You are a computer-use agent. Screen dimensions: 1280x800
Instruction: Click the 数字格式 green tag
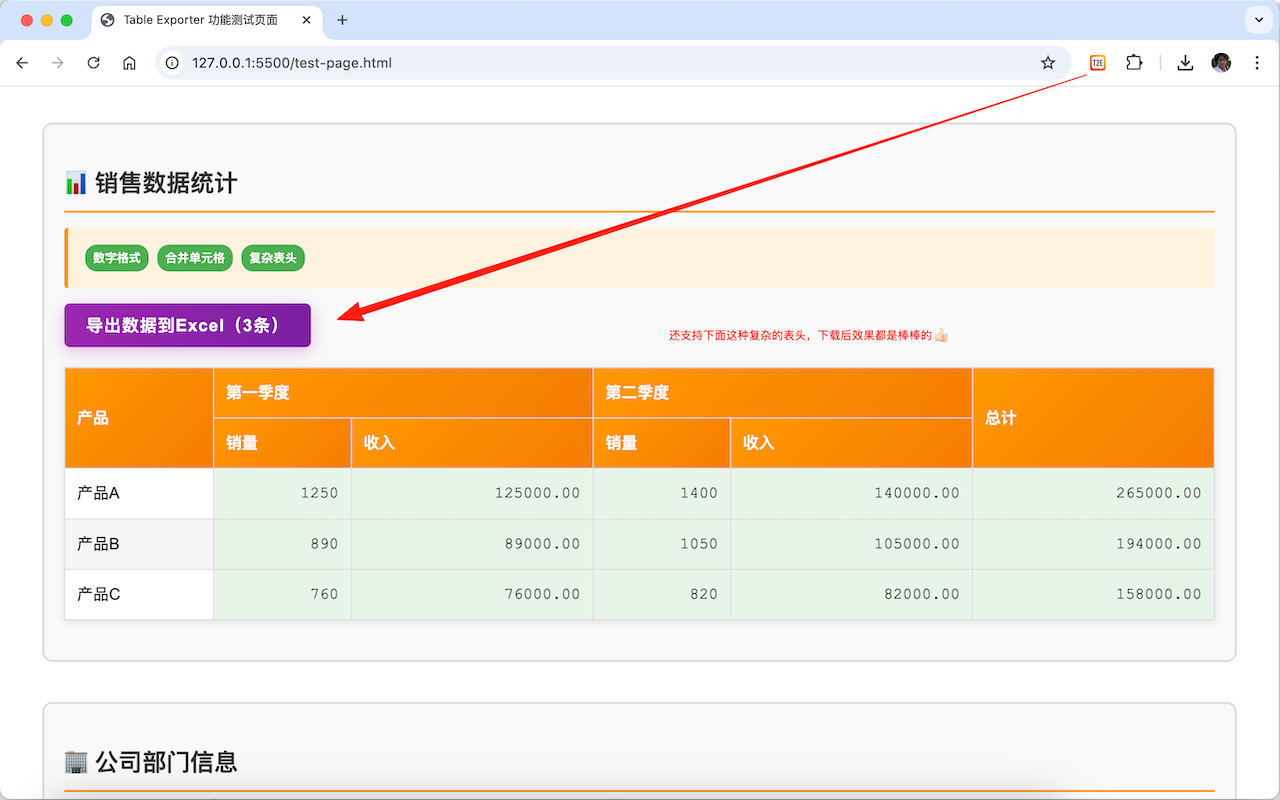click(116, 258)
